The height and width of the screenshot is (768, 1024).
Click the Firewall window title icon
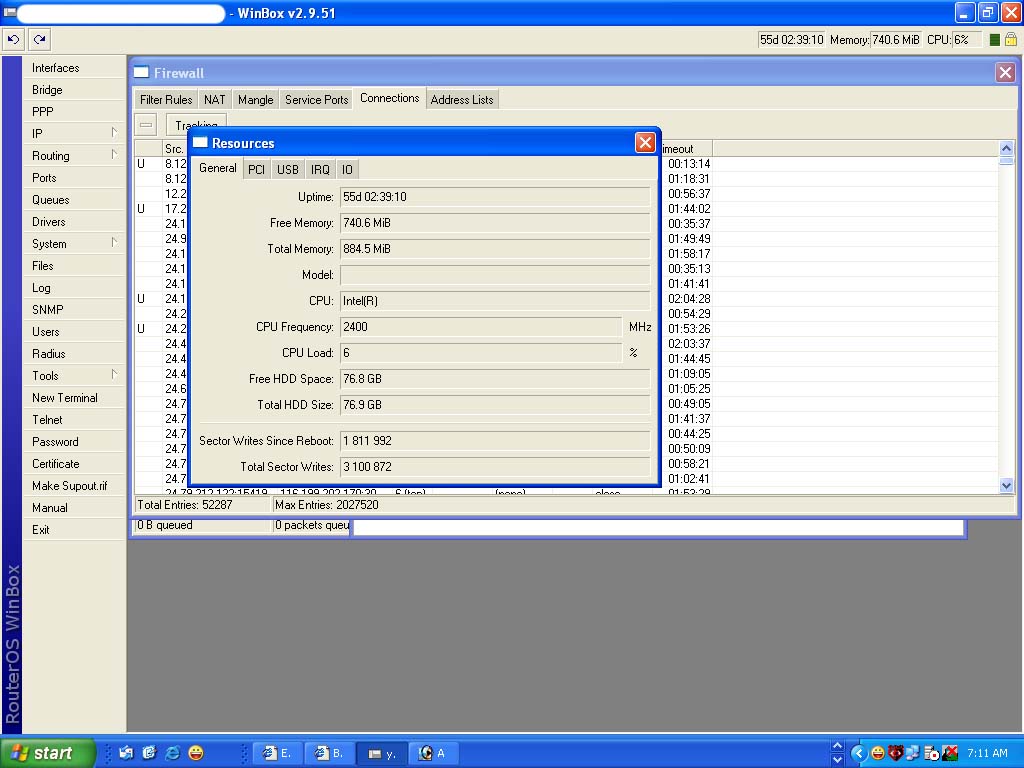[141, 72]
